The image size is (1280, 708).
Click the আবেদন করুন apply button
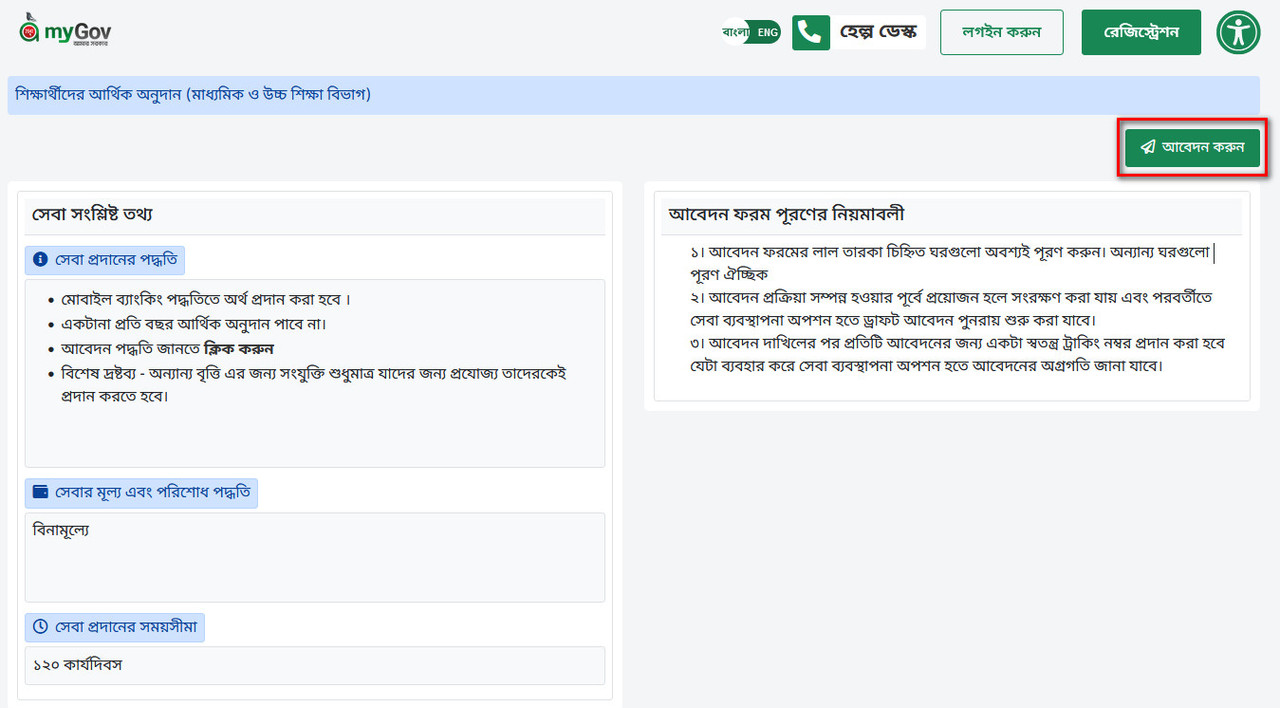1192,147
